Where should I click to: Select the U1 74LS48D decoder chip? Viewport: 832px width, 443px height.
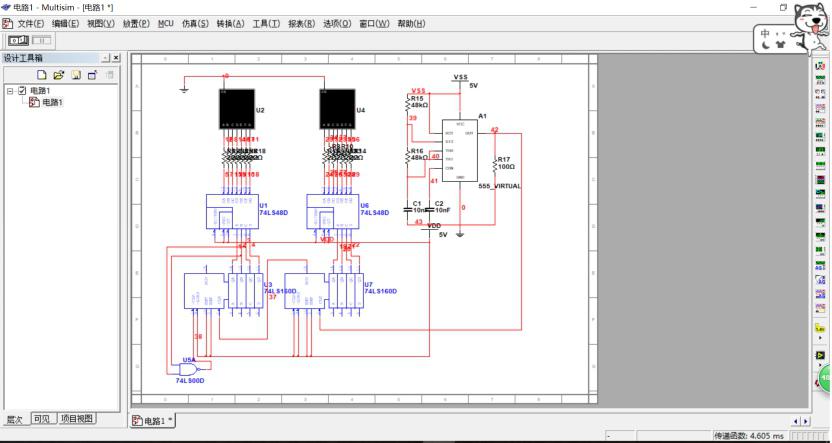[232, 211]
